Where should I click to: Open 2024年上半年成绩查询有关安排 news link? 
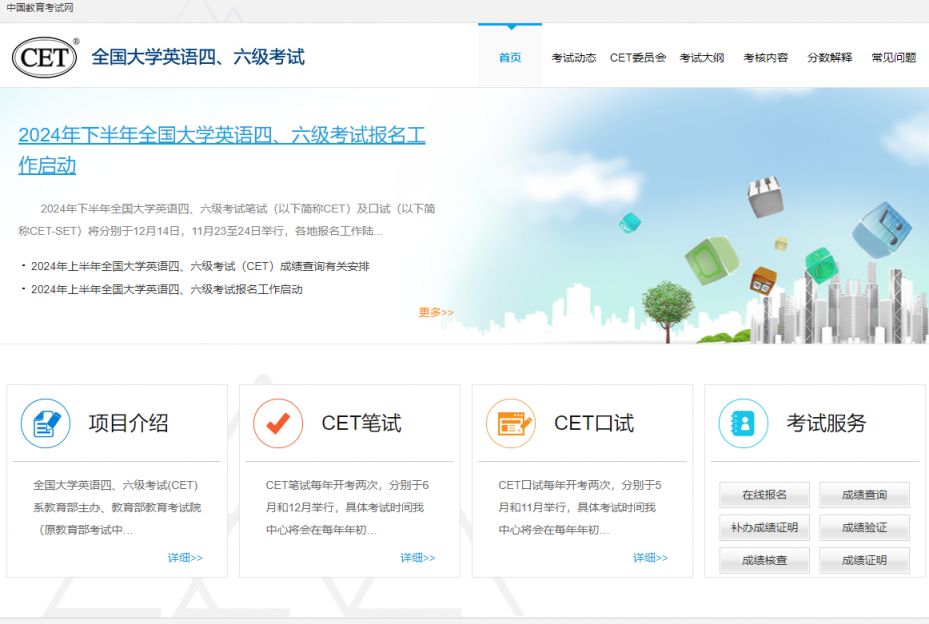click(200, 266)
